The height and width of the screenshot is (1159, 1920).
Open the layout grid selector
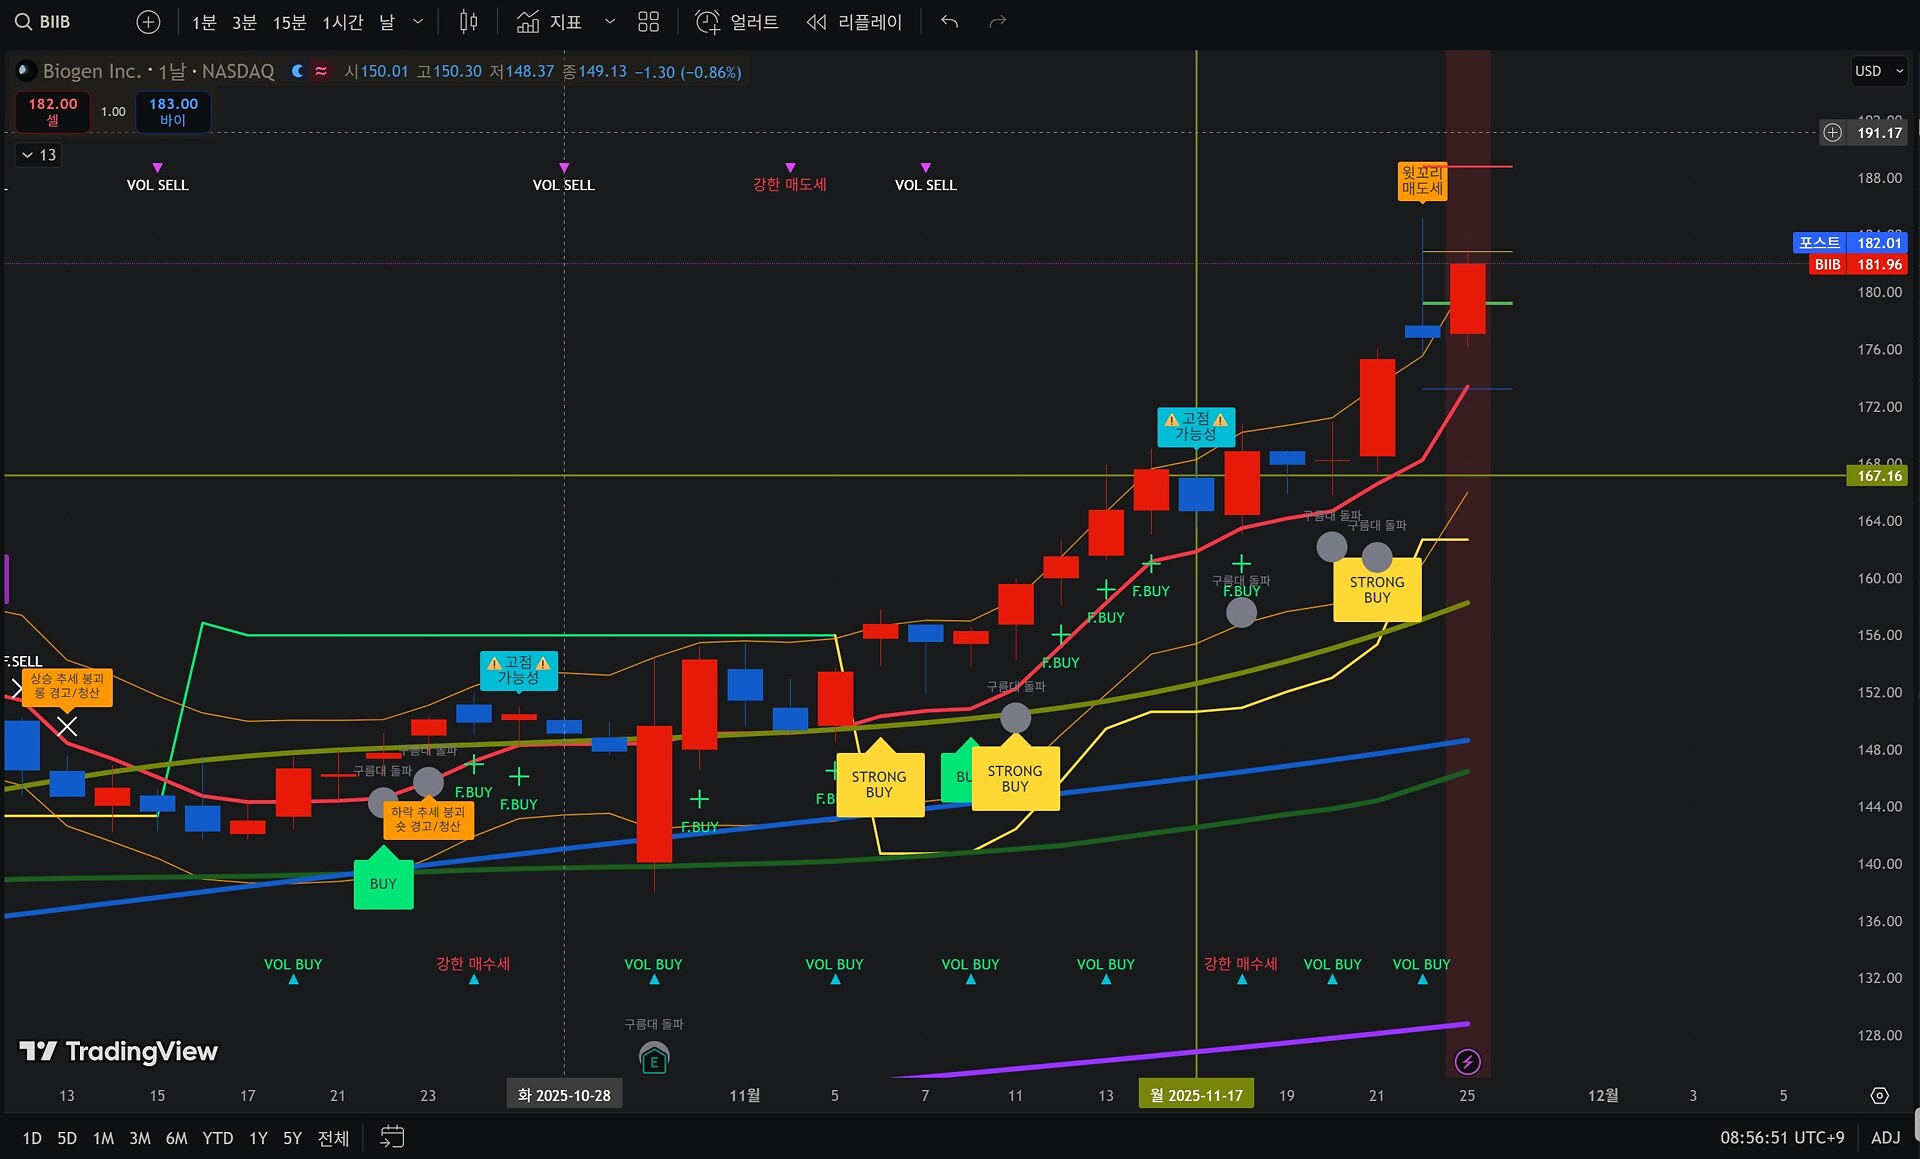coord(648,22)
